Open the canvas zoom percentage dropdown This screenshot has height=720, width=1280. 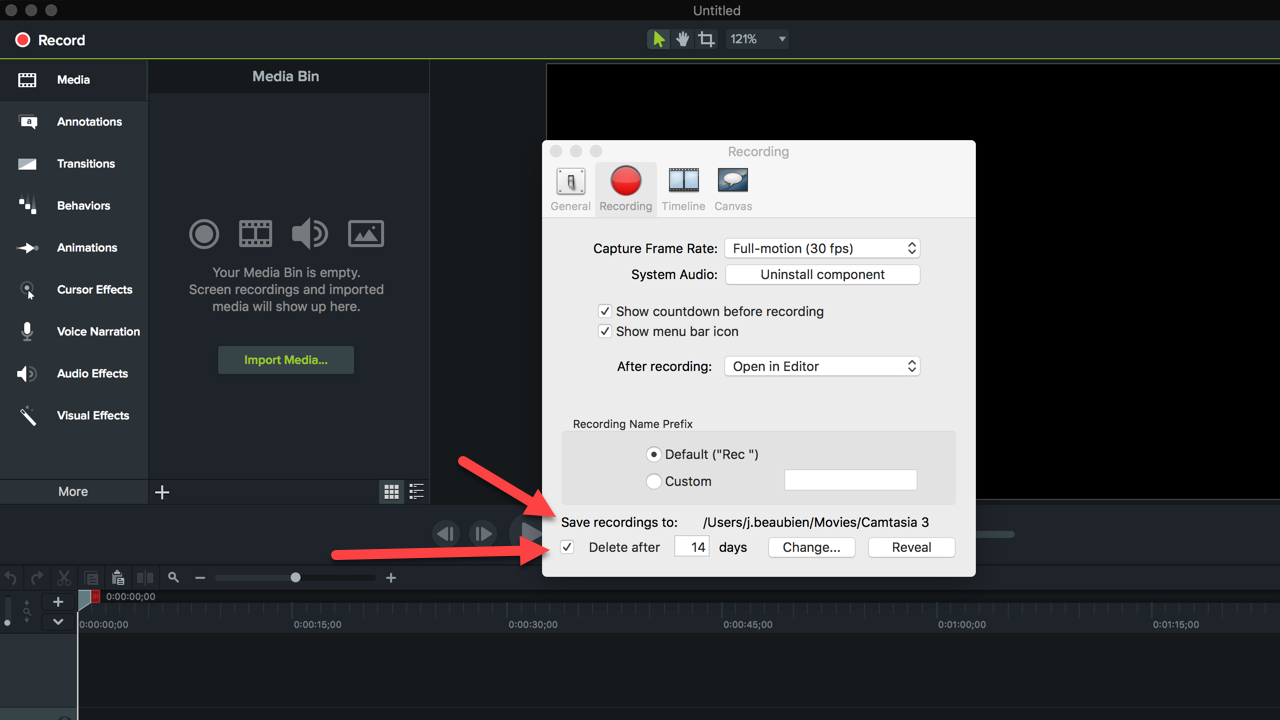point(758,39)
